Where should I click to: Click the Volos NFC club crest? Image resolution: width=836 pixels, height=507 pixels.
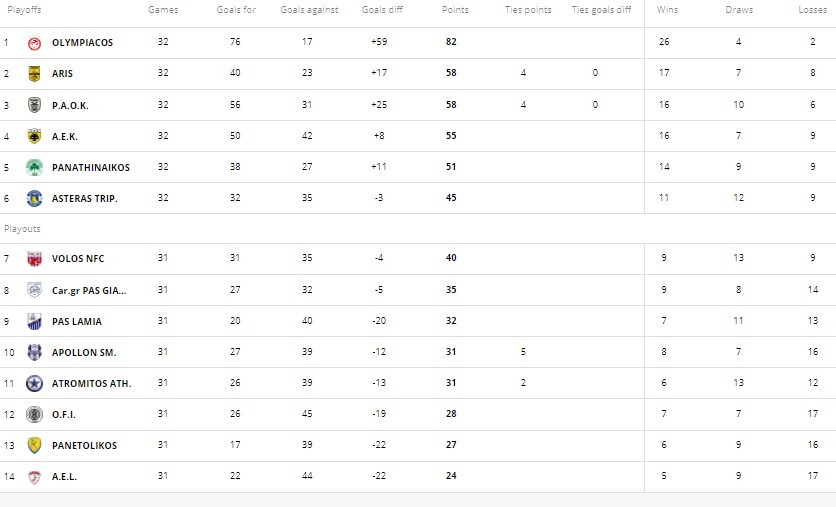pos(35,259)
